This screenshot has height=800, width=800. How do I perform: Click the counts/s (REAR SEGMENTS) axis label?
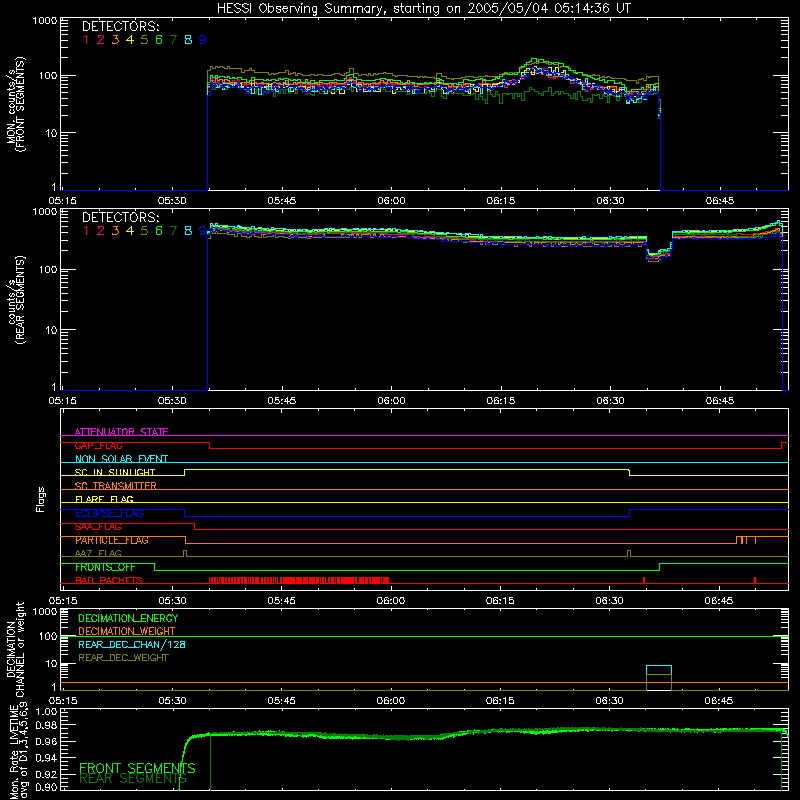[15, 300]
